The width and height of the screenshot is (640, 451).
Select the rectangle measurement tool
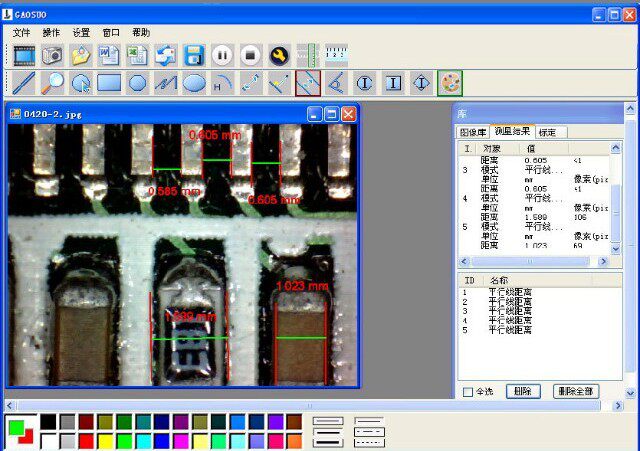(109, 83)
